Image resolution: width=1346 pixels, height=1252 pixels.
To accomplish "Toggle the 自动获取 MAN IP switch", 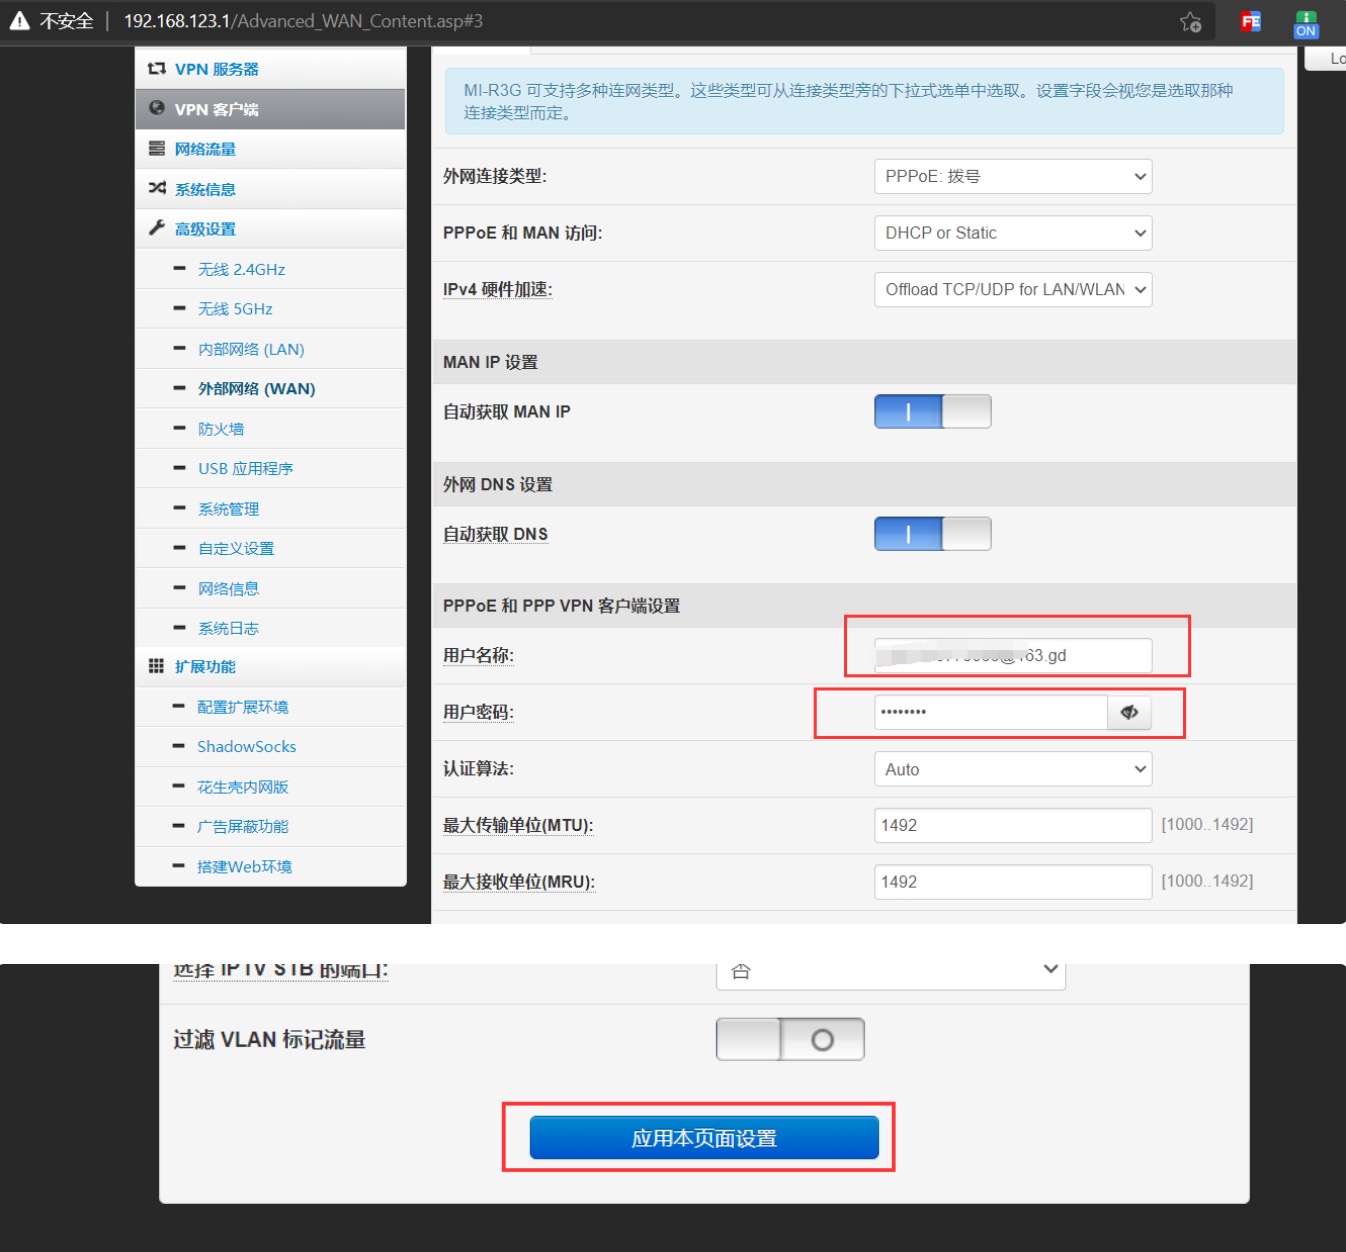I will pos(932,411).
